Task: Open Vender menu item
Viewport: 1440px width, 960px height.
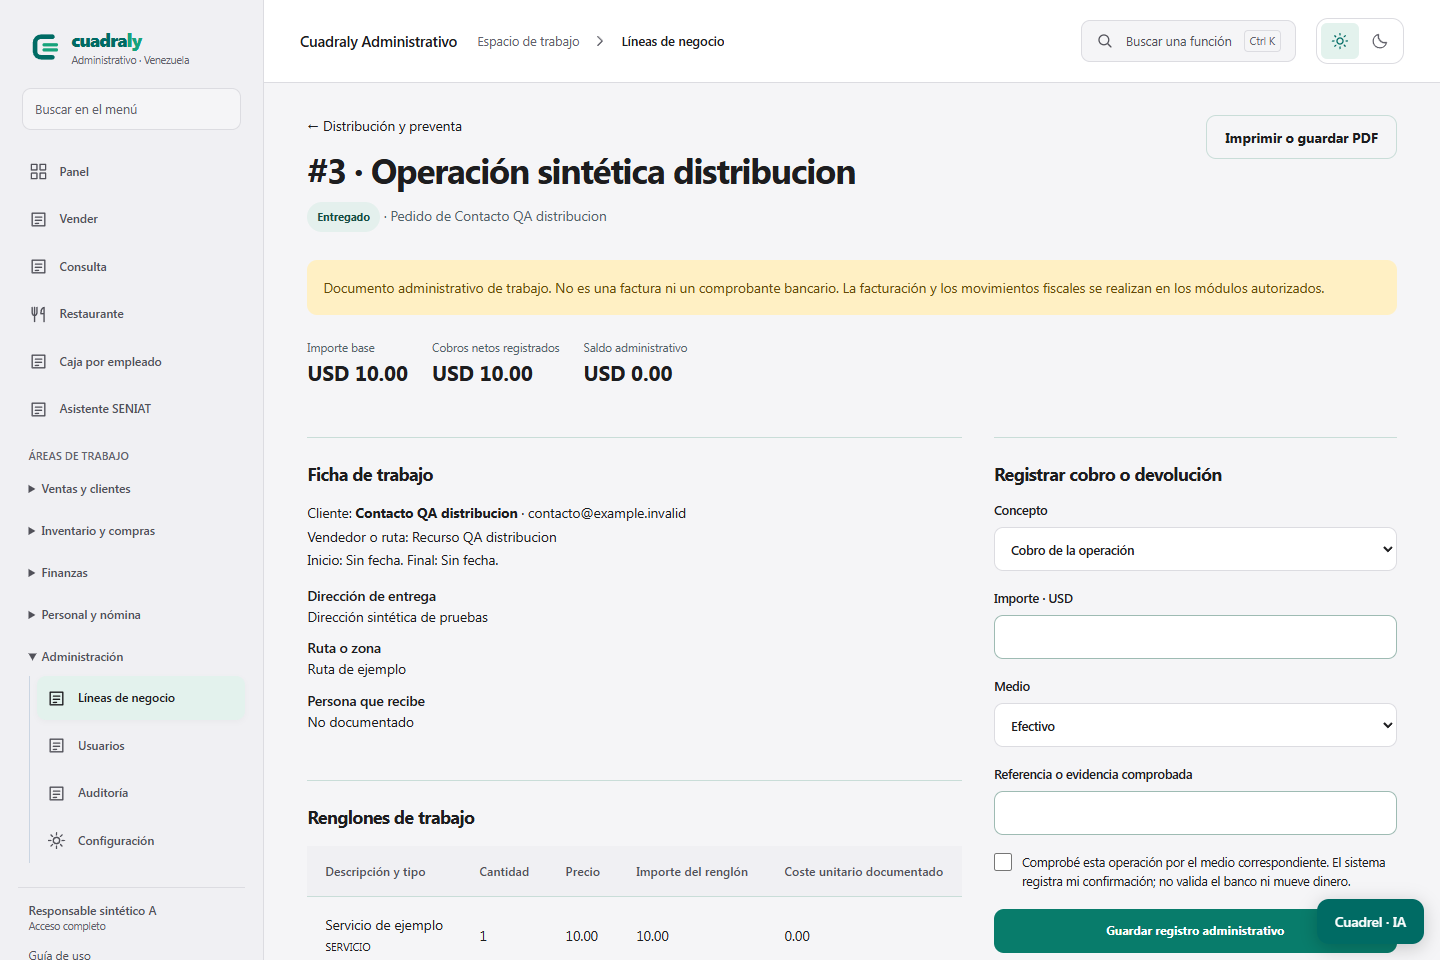Action: coord(131,219)
